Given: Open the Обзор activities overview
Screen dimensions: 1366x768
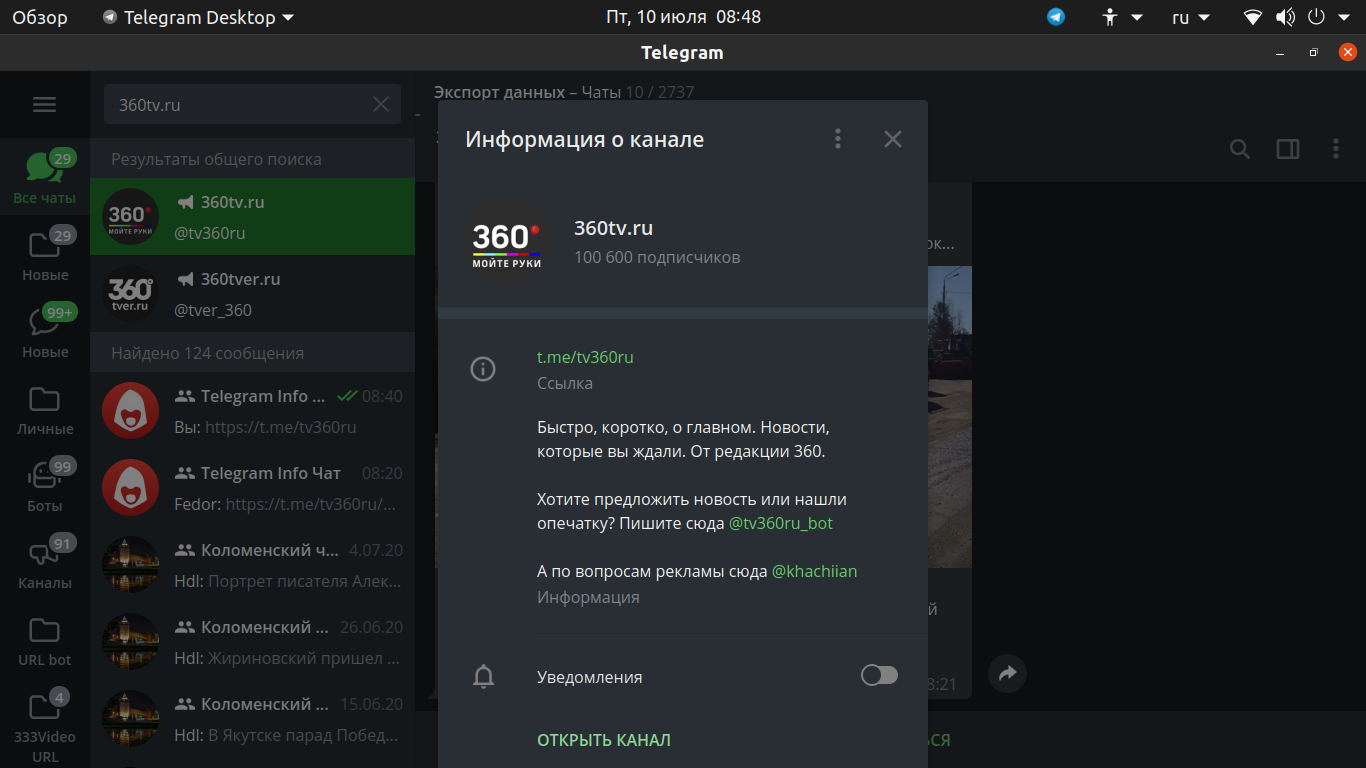Looking at the screenshot, I should coord(40,17).
